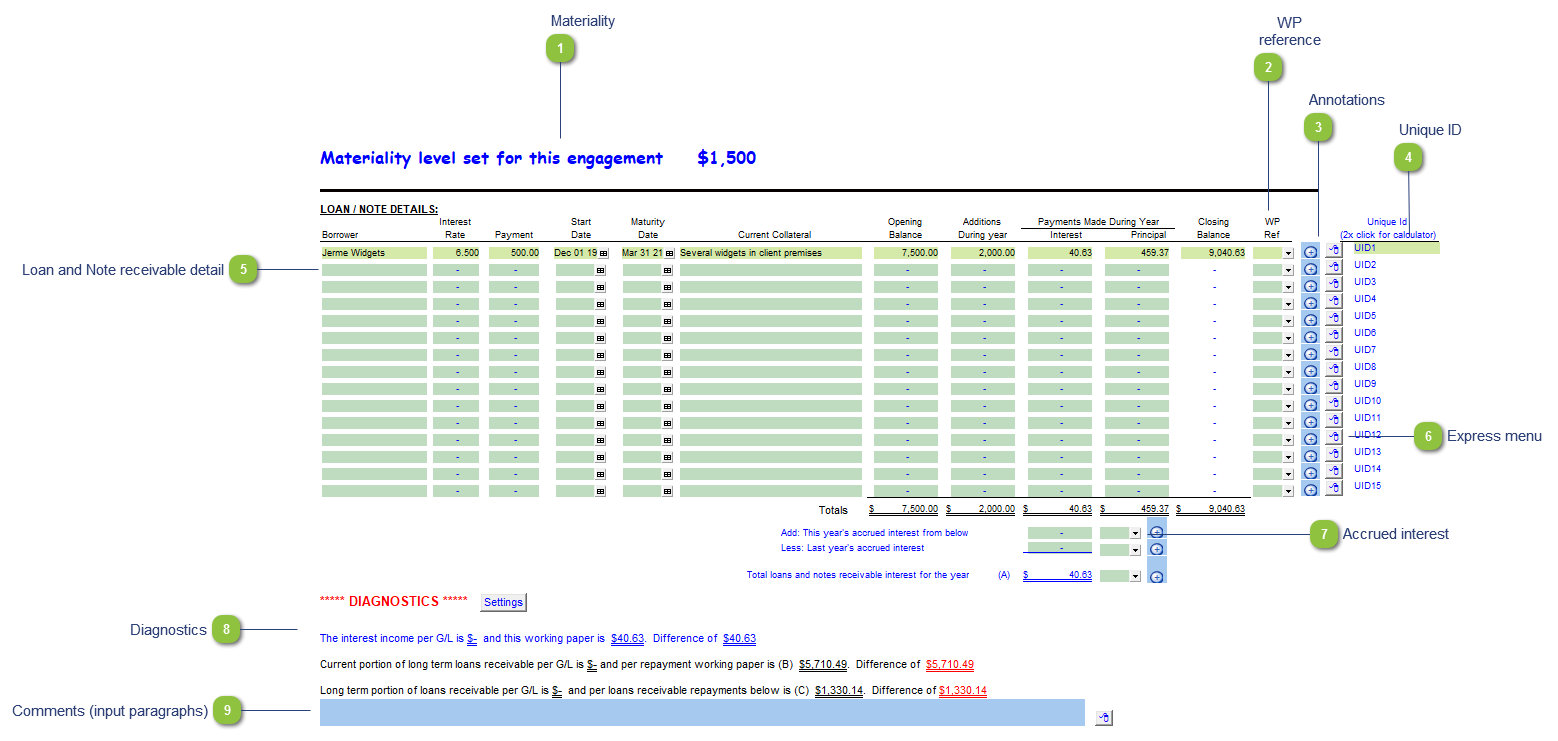Click the current portion (B) $5,710.49 amount
The height and width of the screenshot is (741, 1558).
click(824, 664)
